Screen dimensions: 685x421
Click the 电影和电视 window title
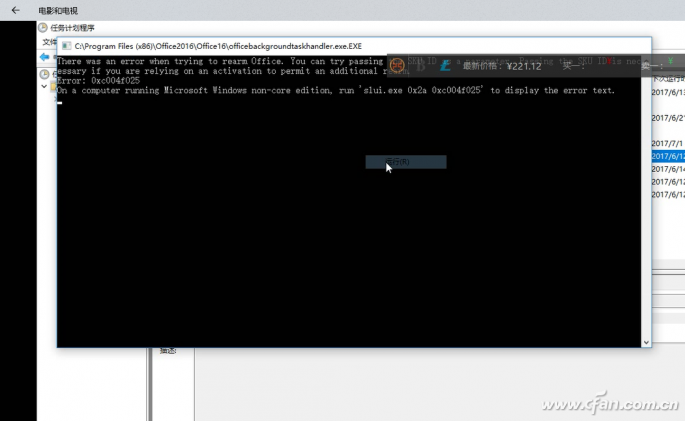[x=58, y=10]
